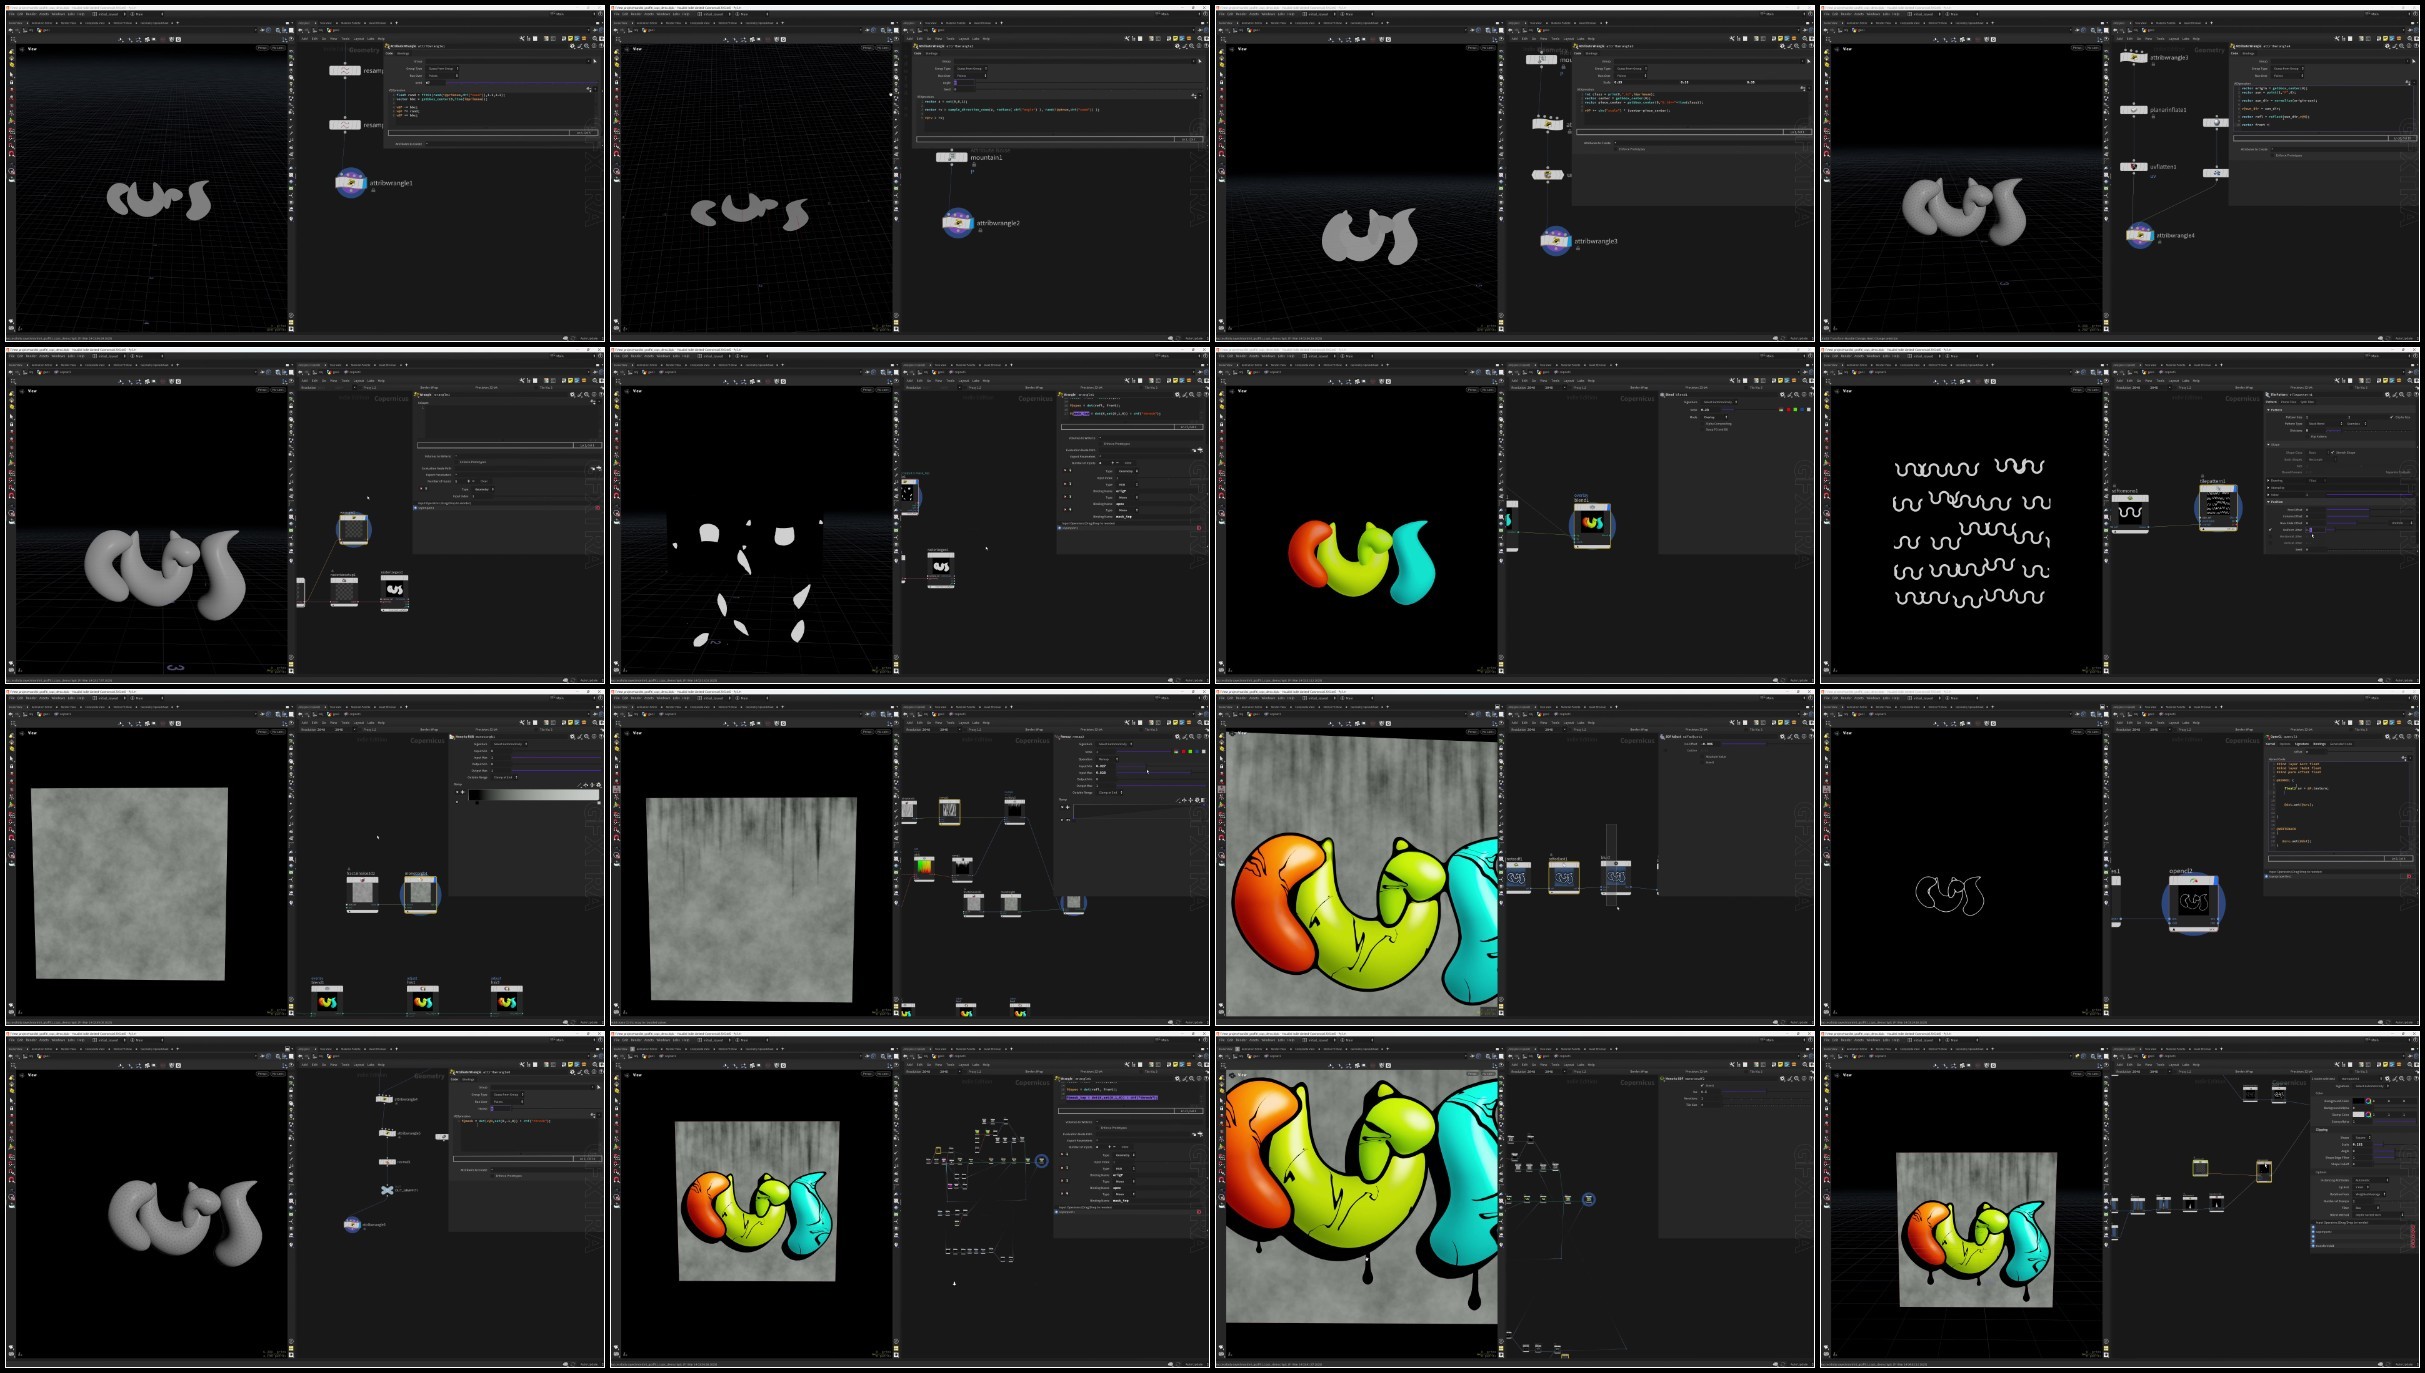Click Group input field in attribwrangle1 frame
This screenshot has width=2425, height=1373.
508,62
